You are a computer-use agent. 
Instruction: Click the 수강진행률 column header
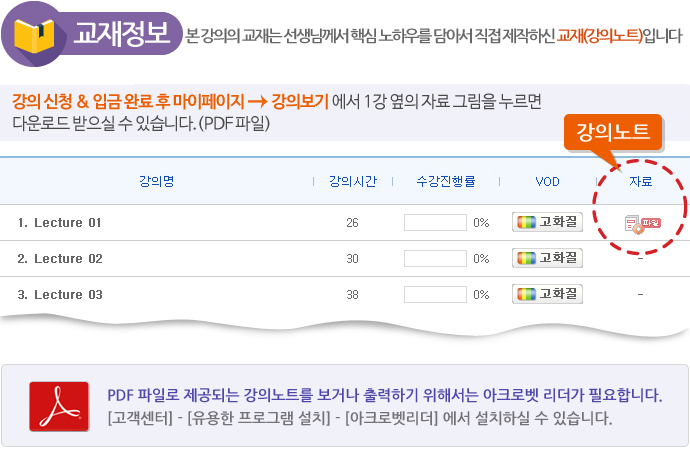445,181
